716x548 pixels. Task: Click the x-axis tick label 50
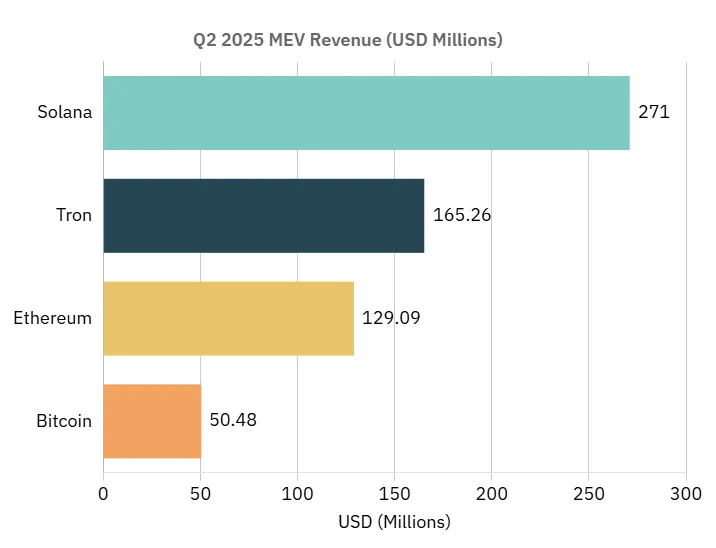tap(200, 494)
